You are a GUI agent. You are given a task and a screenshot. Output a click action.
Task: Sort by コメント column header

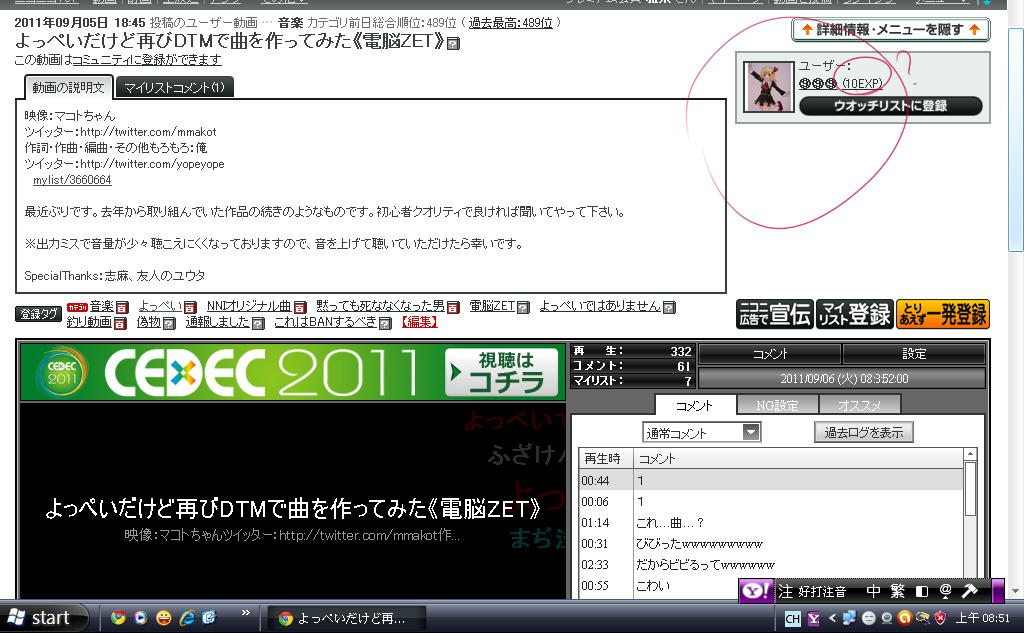799,459
